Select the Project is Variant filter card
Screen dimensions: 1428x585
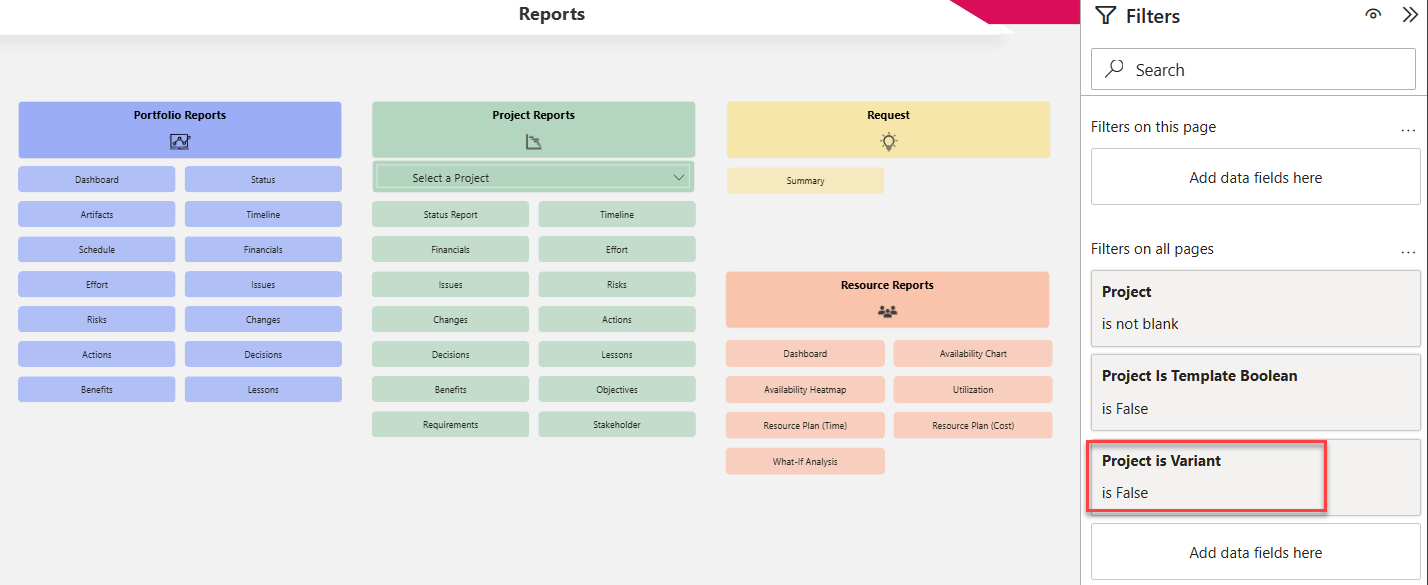(1206, 476)
